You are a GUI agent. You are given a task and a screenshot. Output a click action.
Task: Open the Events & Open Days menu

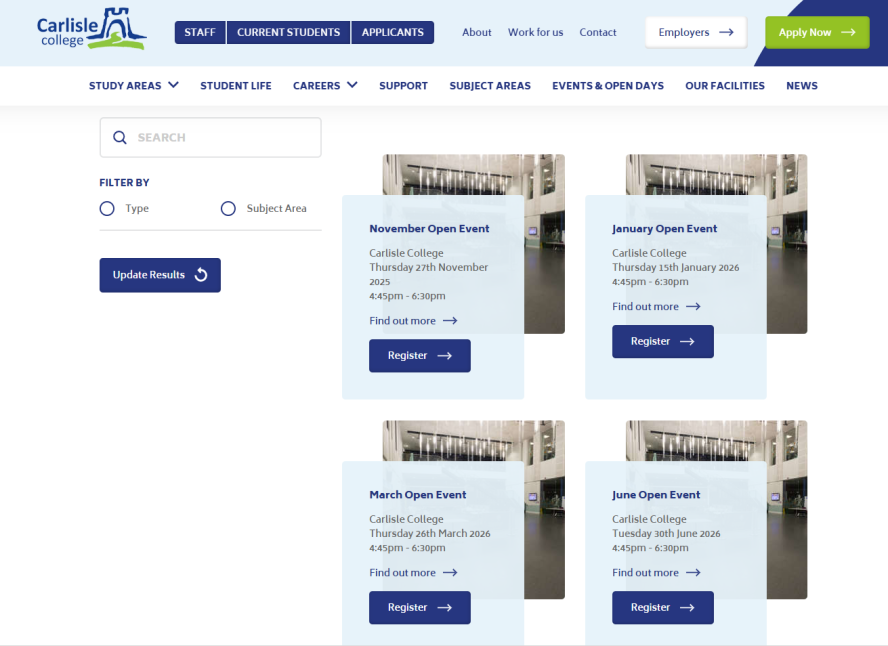[x=607, y=86]
